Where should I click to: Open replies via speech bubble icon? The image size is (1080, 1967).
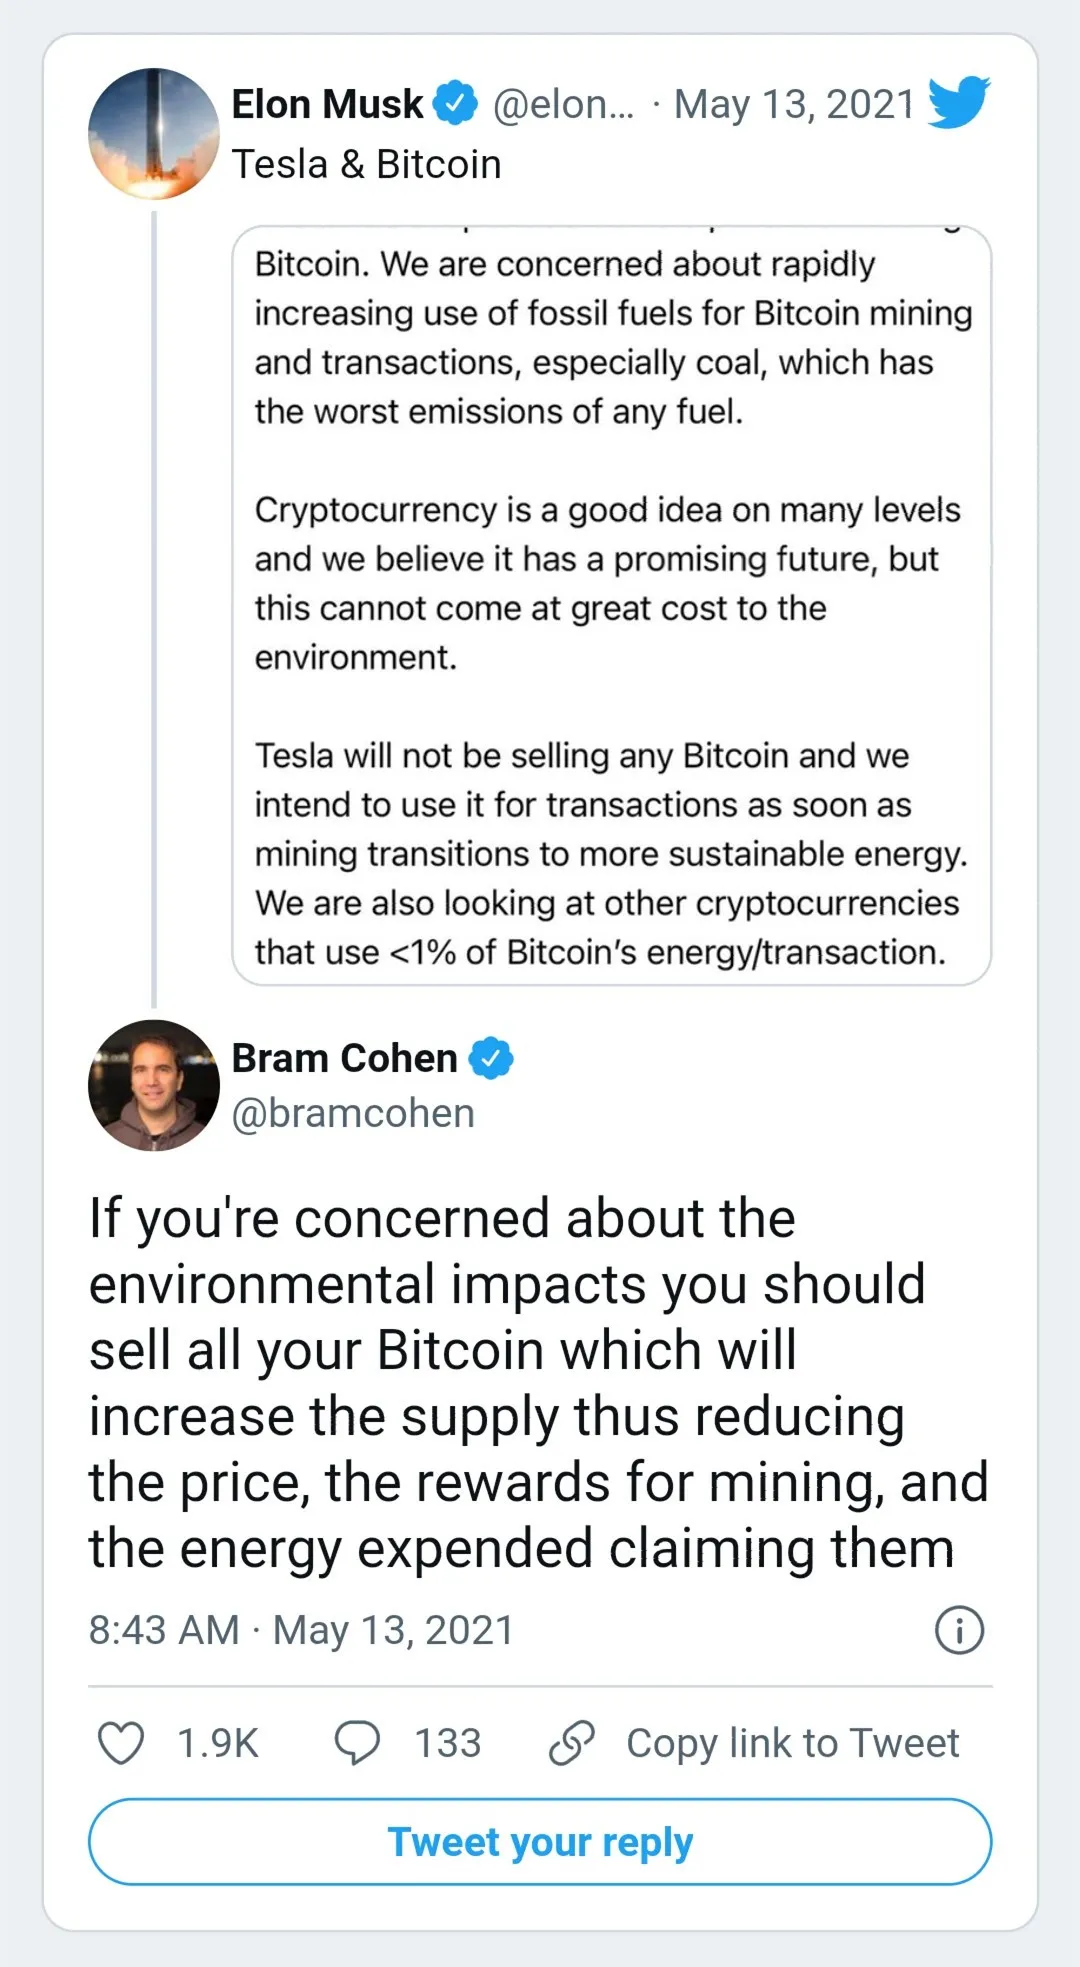coord(357,1743)
